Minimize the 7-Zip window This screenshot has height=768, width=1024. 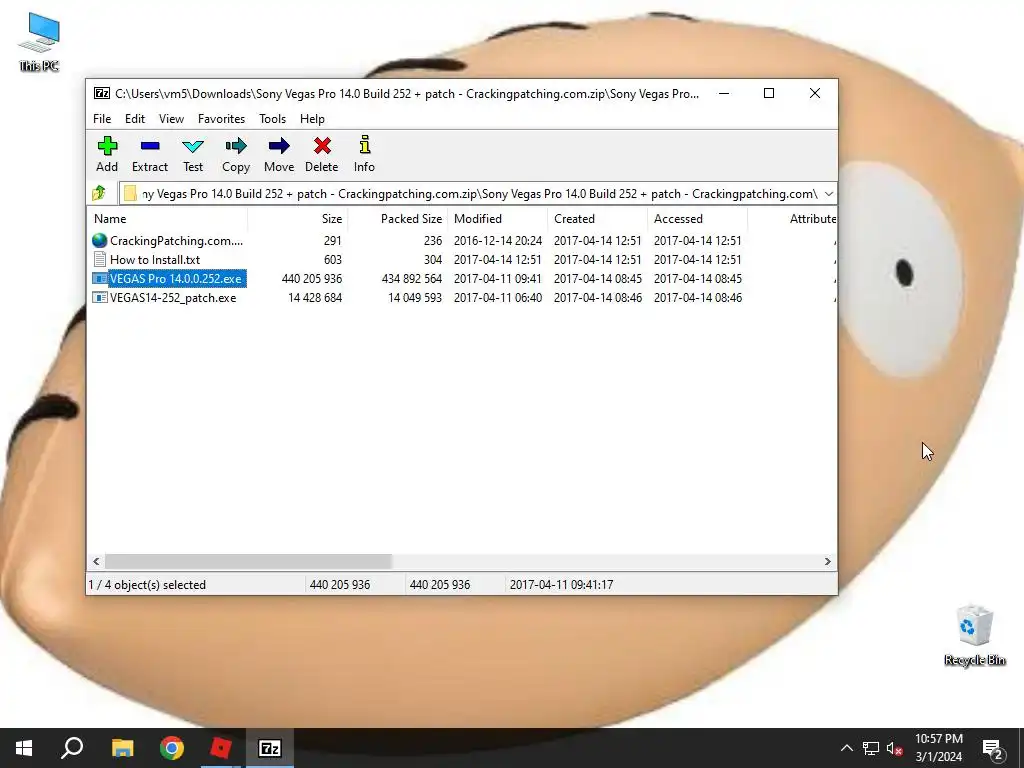coord(724,93)
